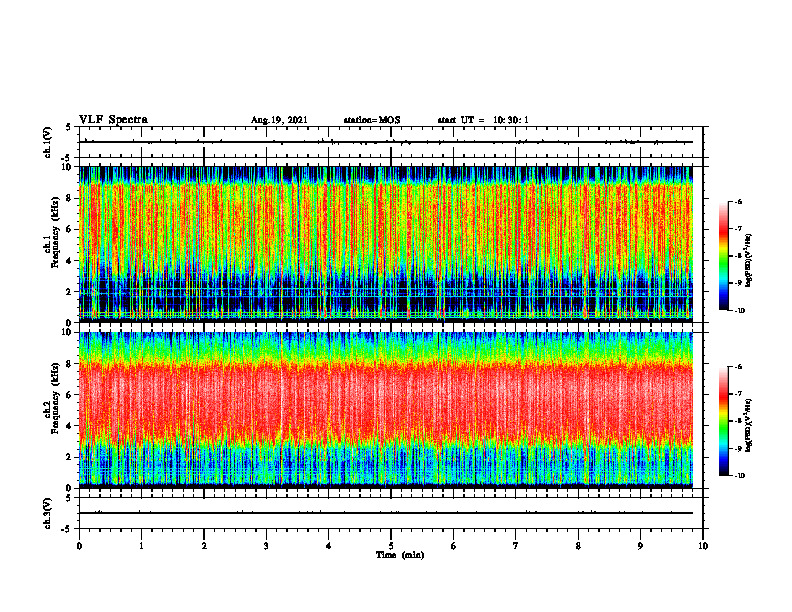This screenshot has height=612, width=792.
Task: Click the ch.1 voltage waveform trace
Action: [386, 142]
